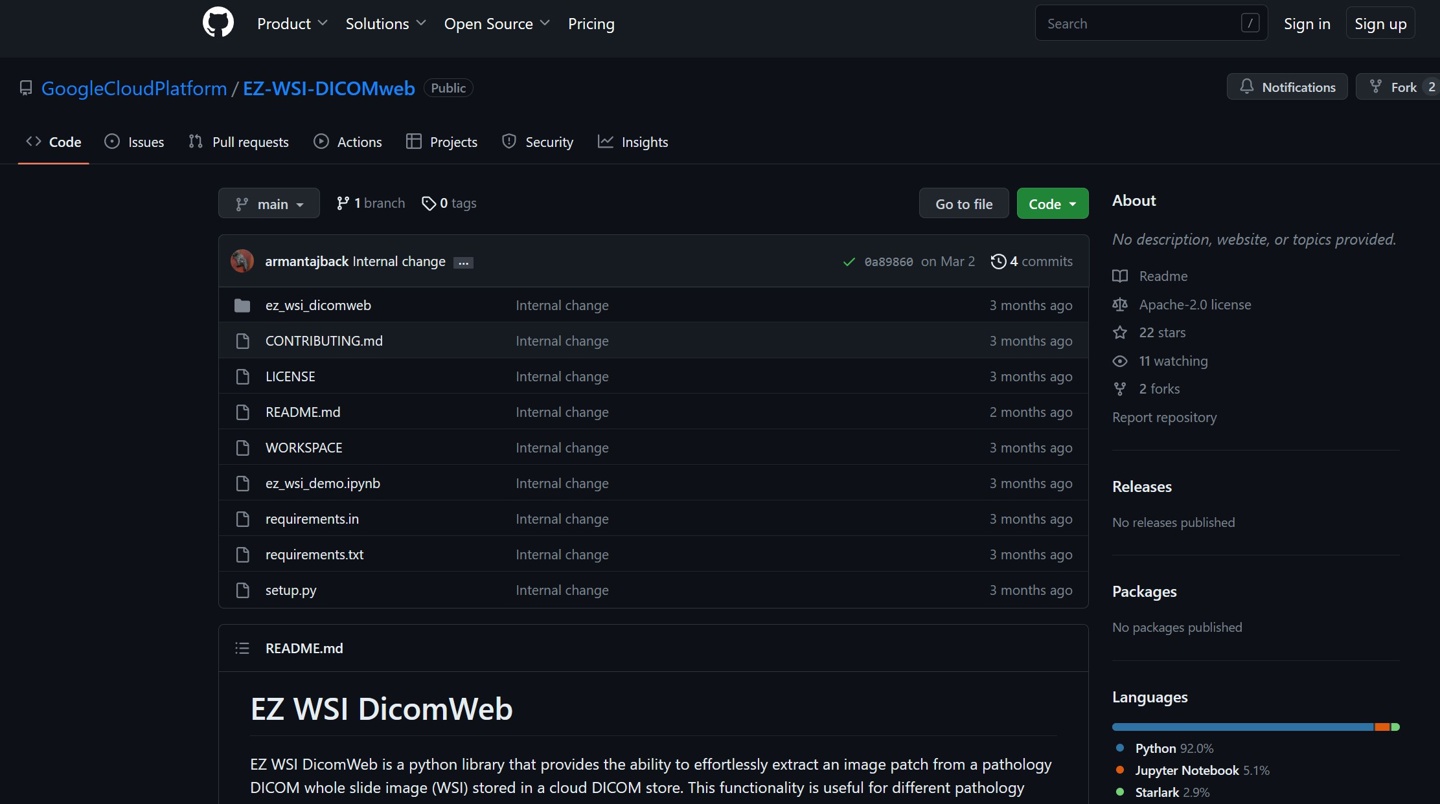Expand the Product menu

(292, 23)
